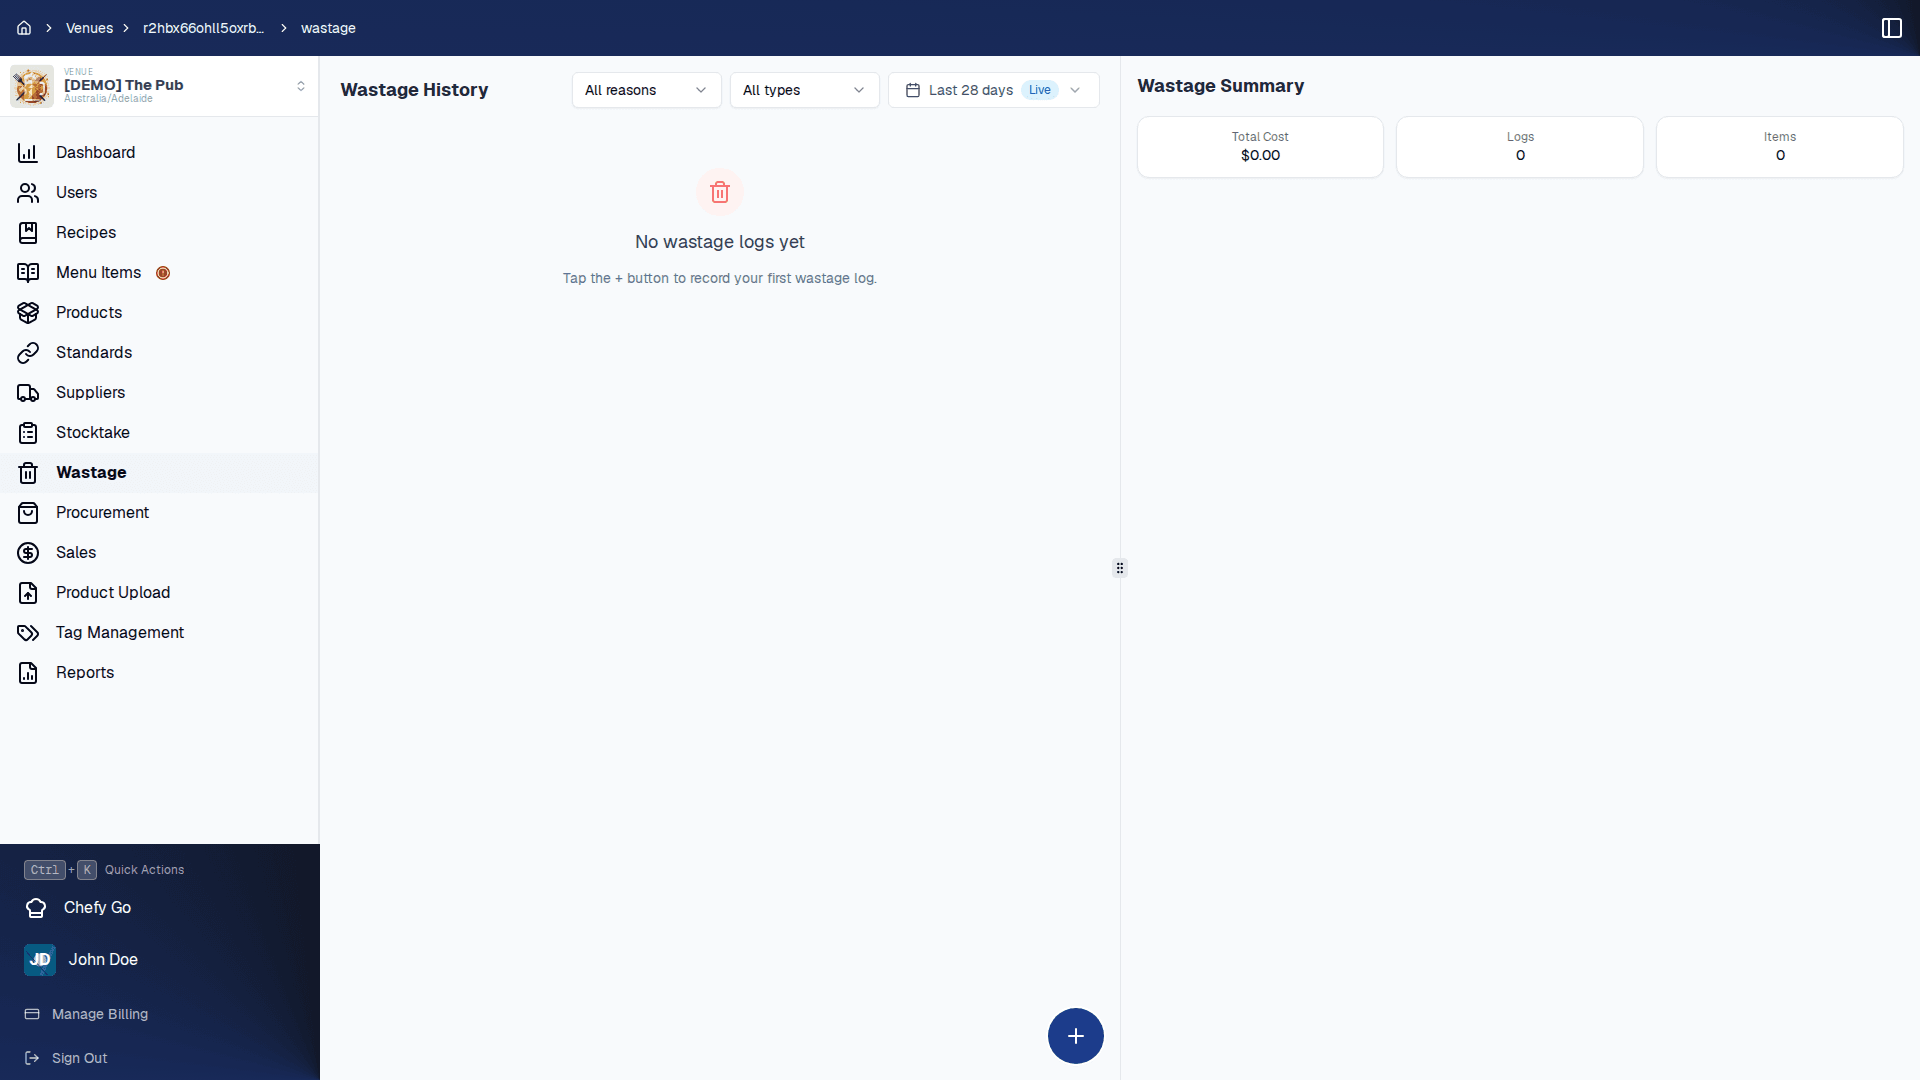Select Standards in the sidebar
The height and width of the screenshot is (1080, 1920).
pyautogui.click(x=160, y=353)
